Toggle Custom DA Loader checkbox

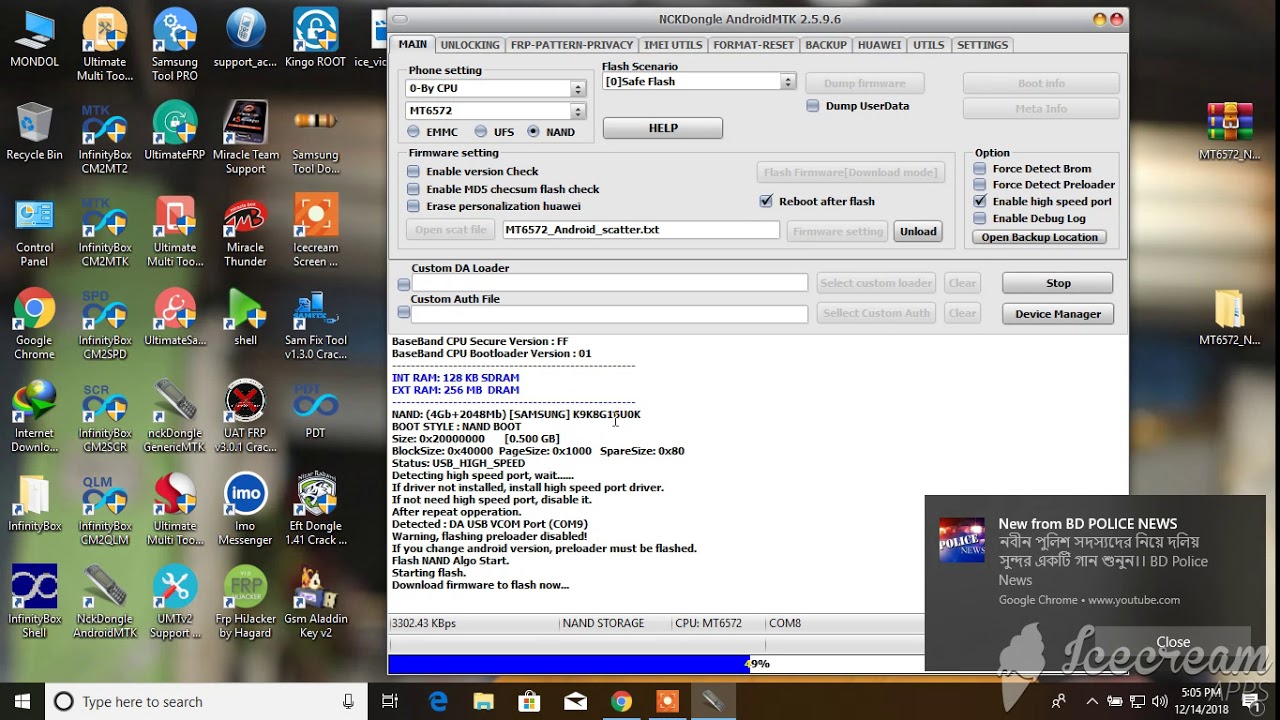pyautogui.click(x=404, y=284)
